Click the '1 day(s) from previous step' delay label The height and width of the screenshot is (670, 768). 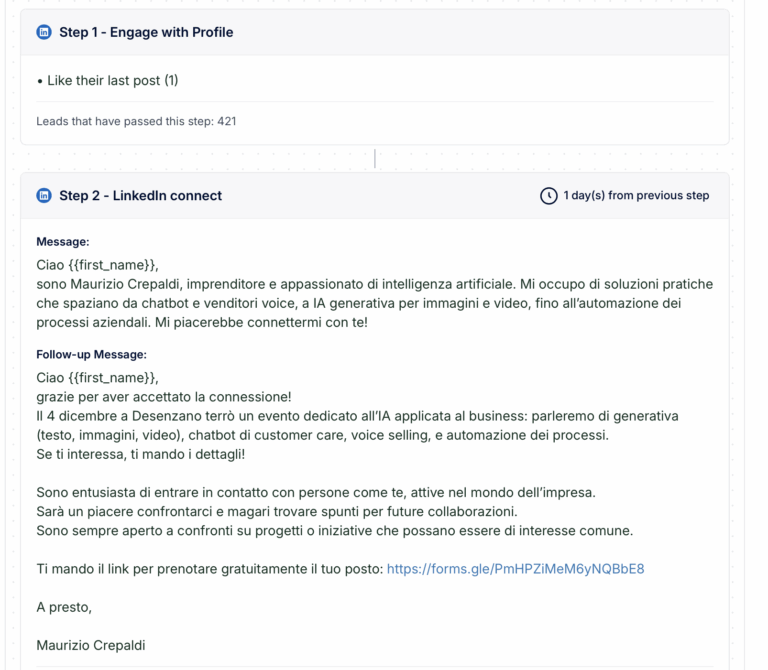tap(636, 196)
